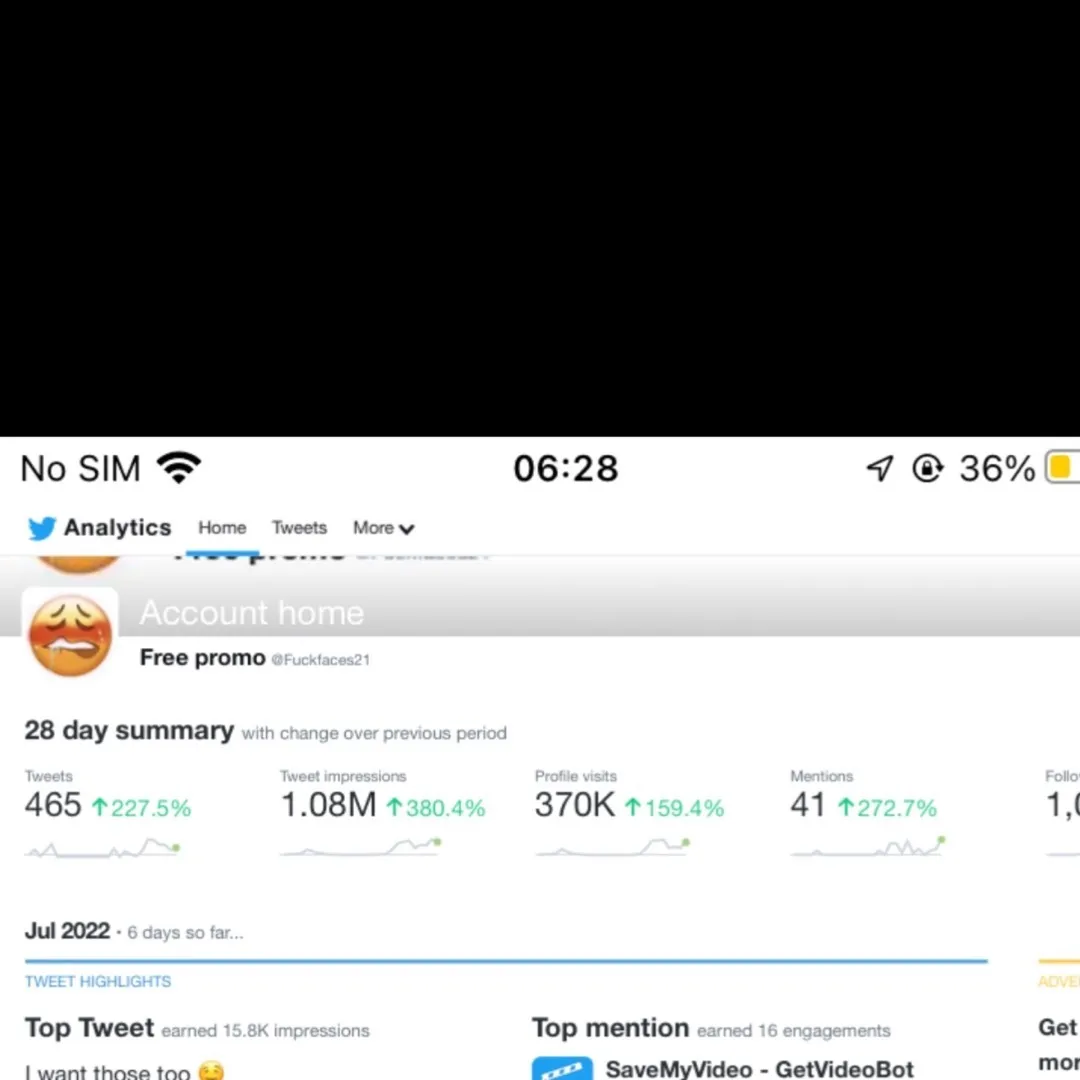This screenshot has height=1080, width=1080.
Task: Click the SaveMyVideo GetVideoBot icon
Action: coord(562,1068)
